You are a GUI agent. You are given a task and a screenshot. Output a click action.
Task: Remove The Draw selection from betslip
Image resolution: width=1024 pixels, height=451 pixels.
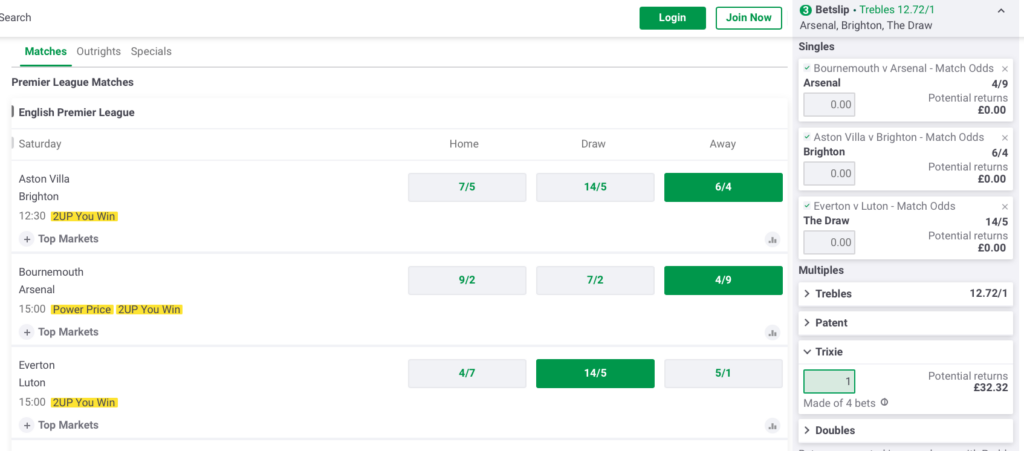[1004, 206]
